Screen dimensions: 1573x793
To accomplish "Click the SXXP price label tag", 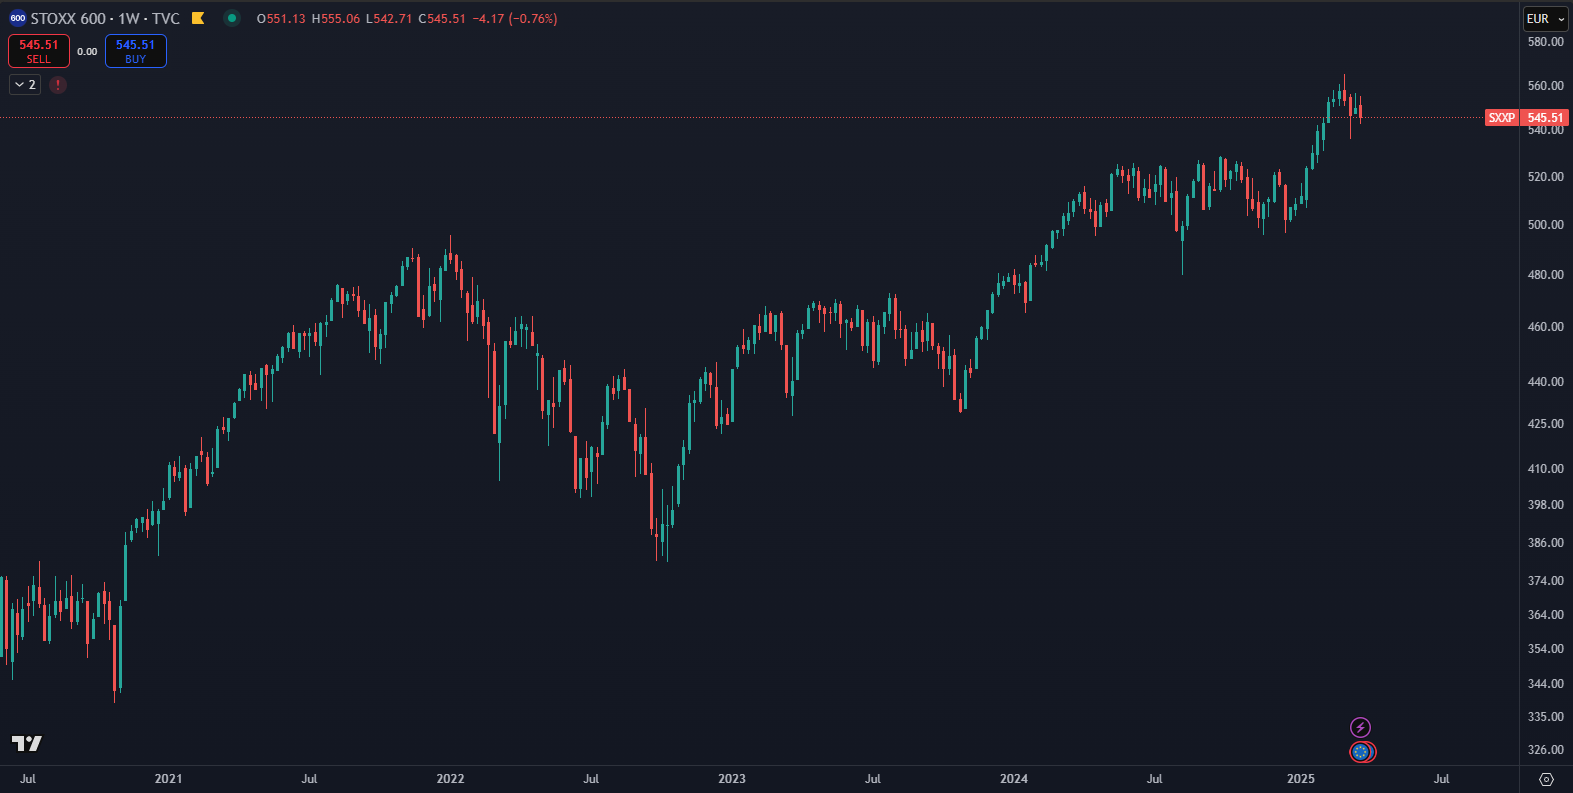I will coord(1501,118).
